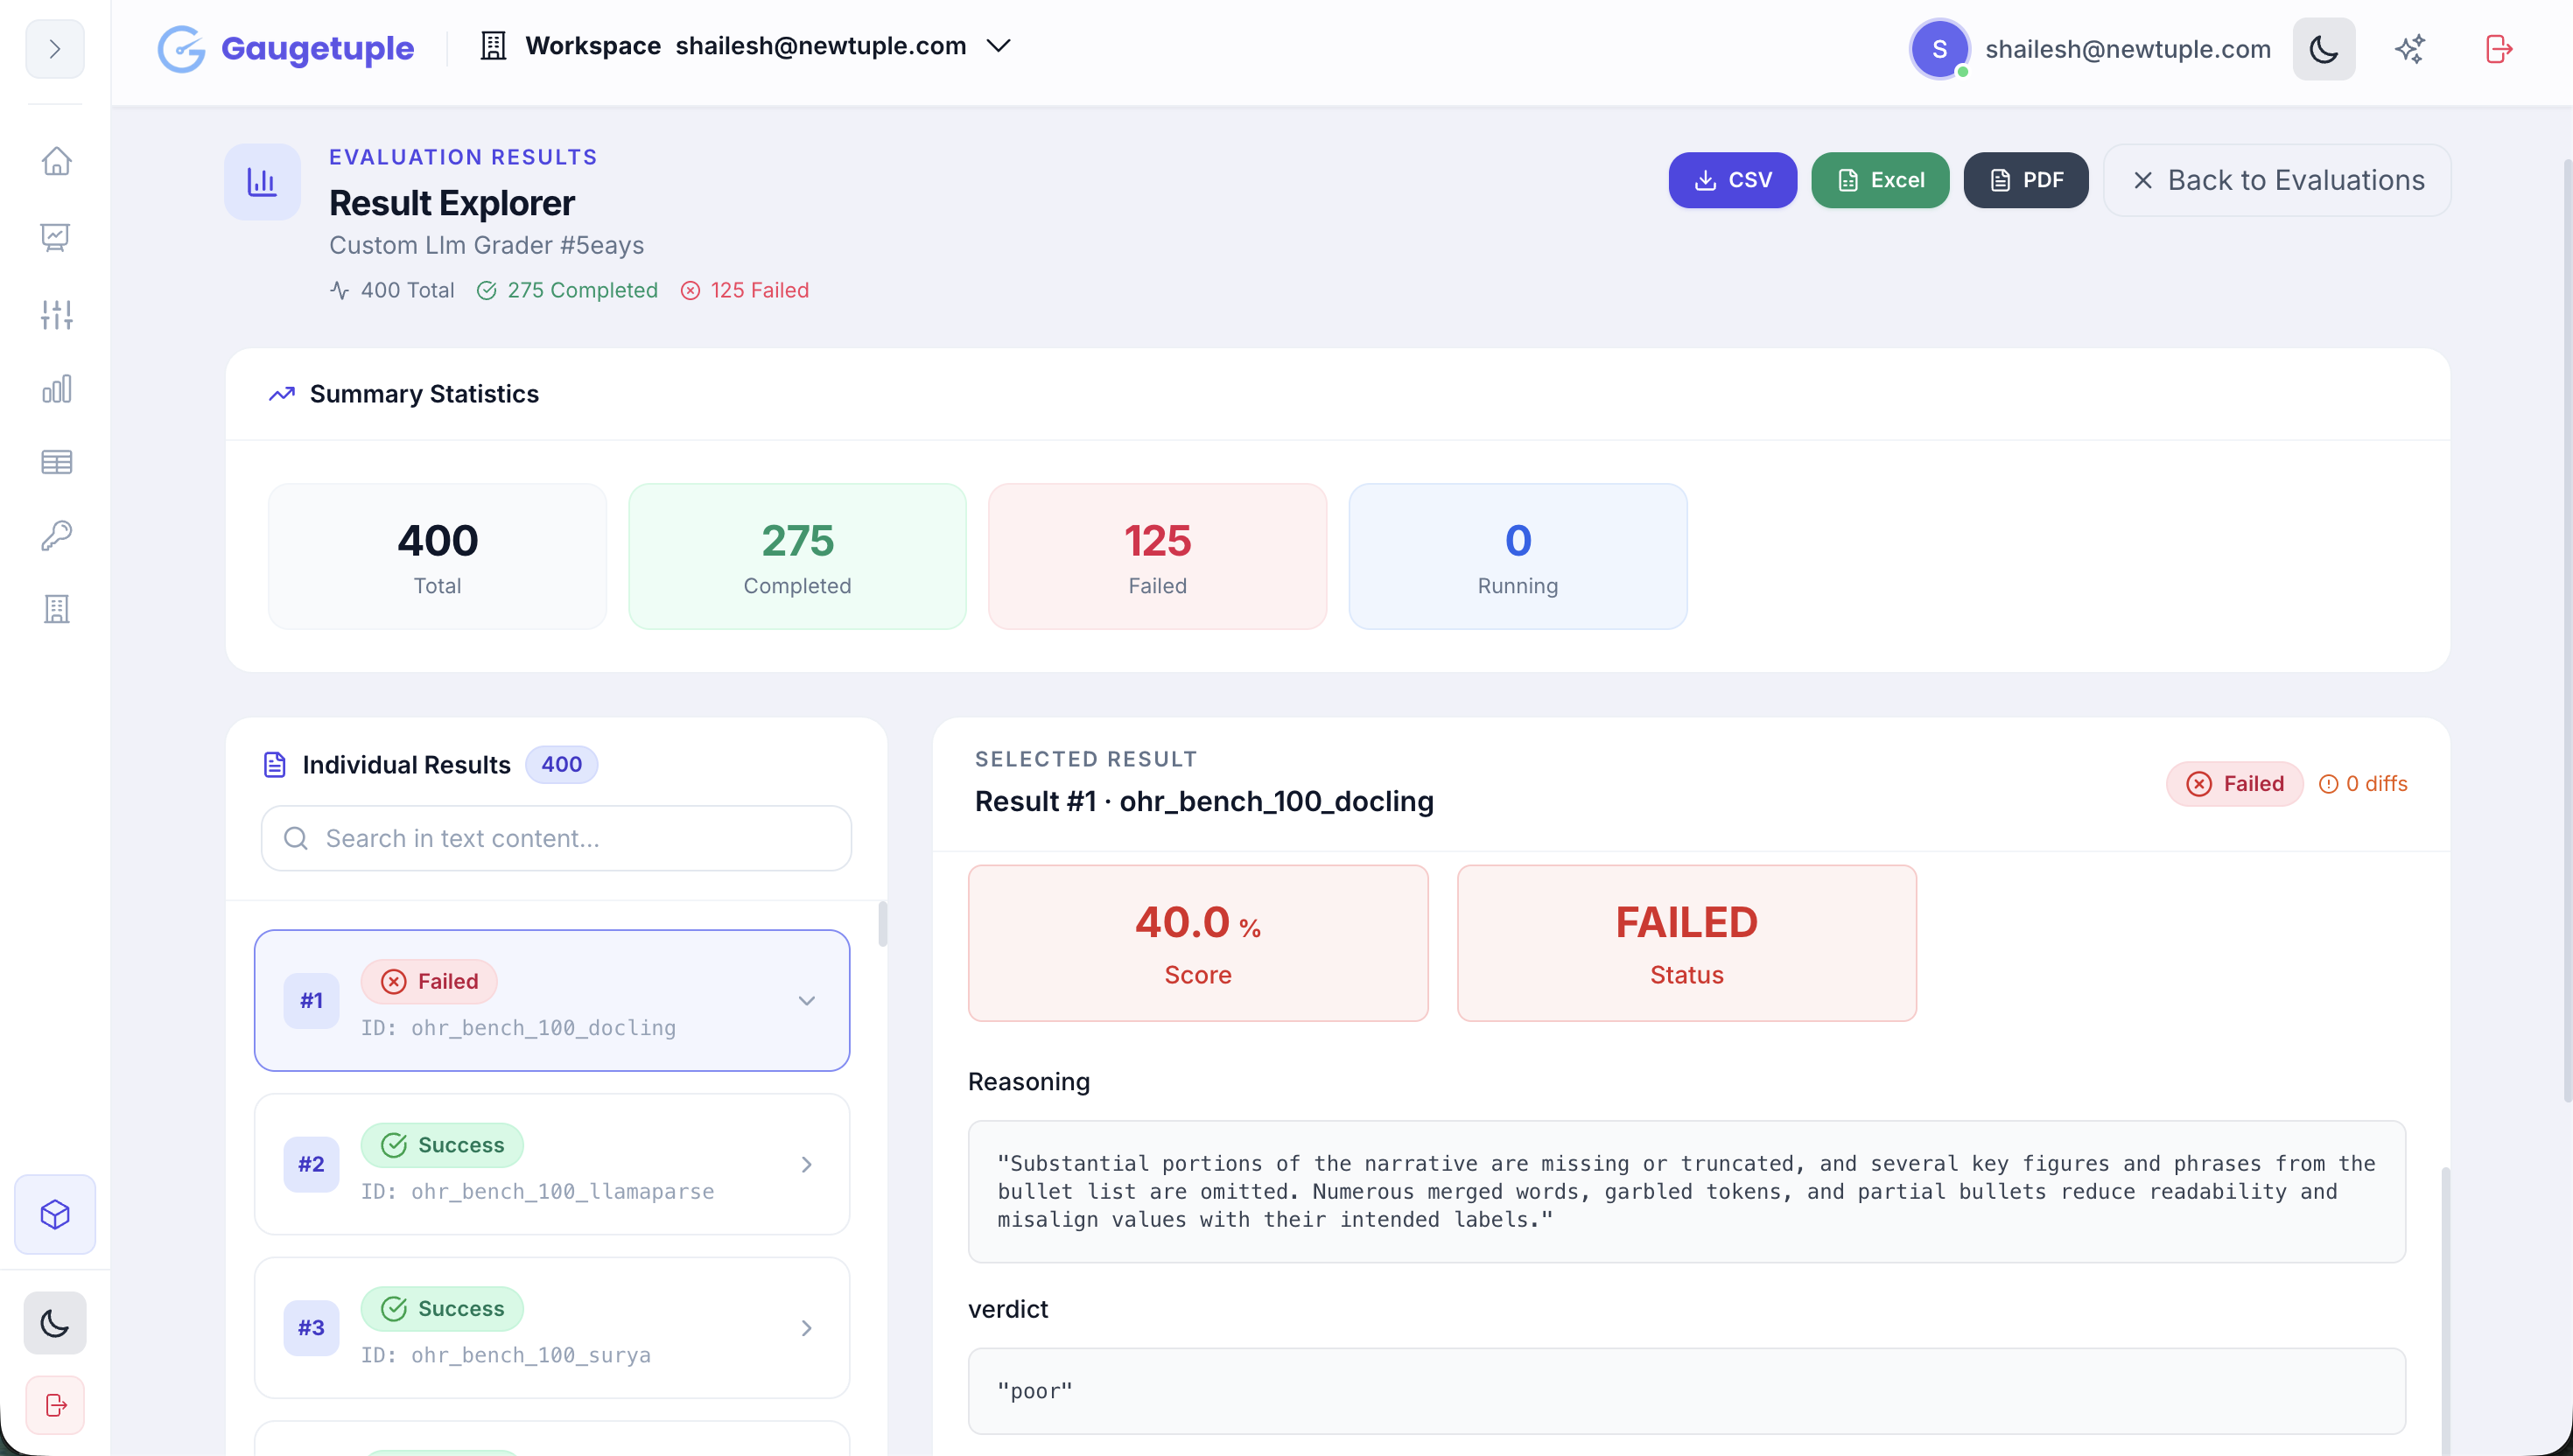
Task: Click the Gaugetuple logo
Action: click(x=286, y=48)
